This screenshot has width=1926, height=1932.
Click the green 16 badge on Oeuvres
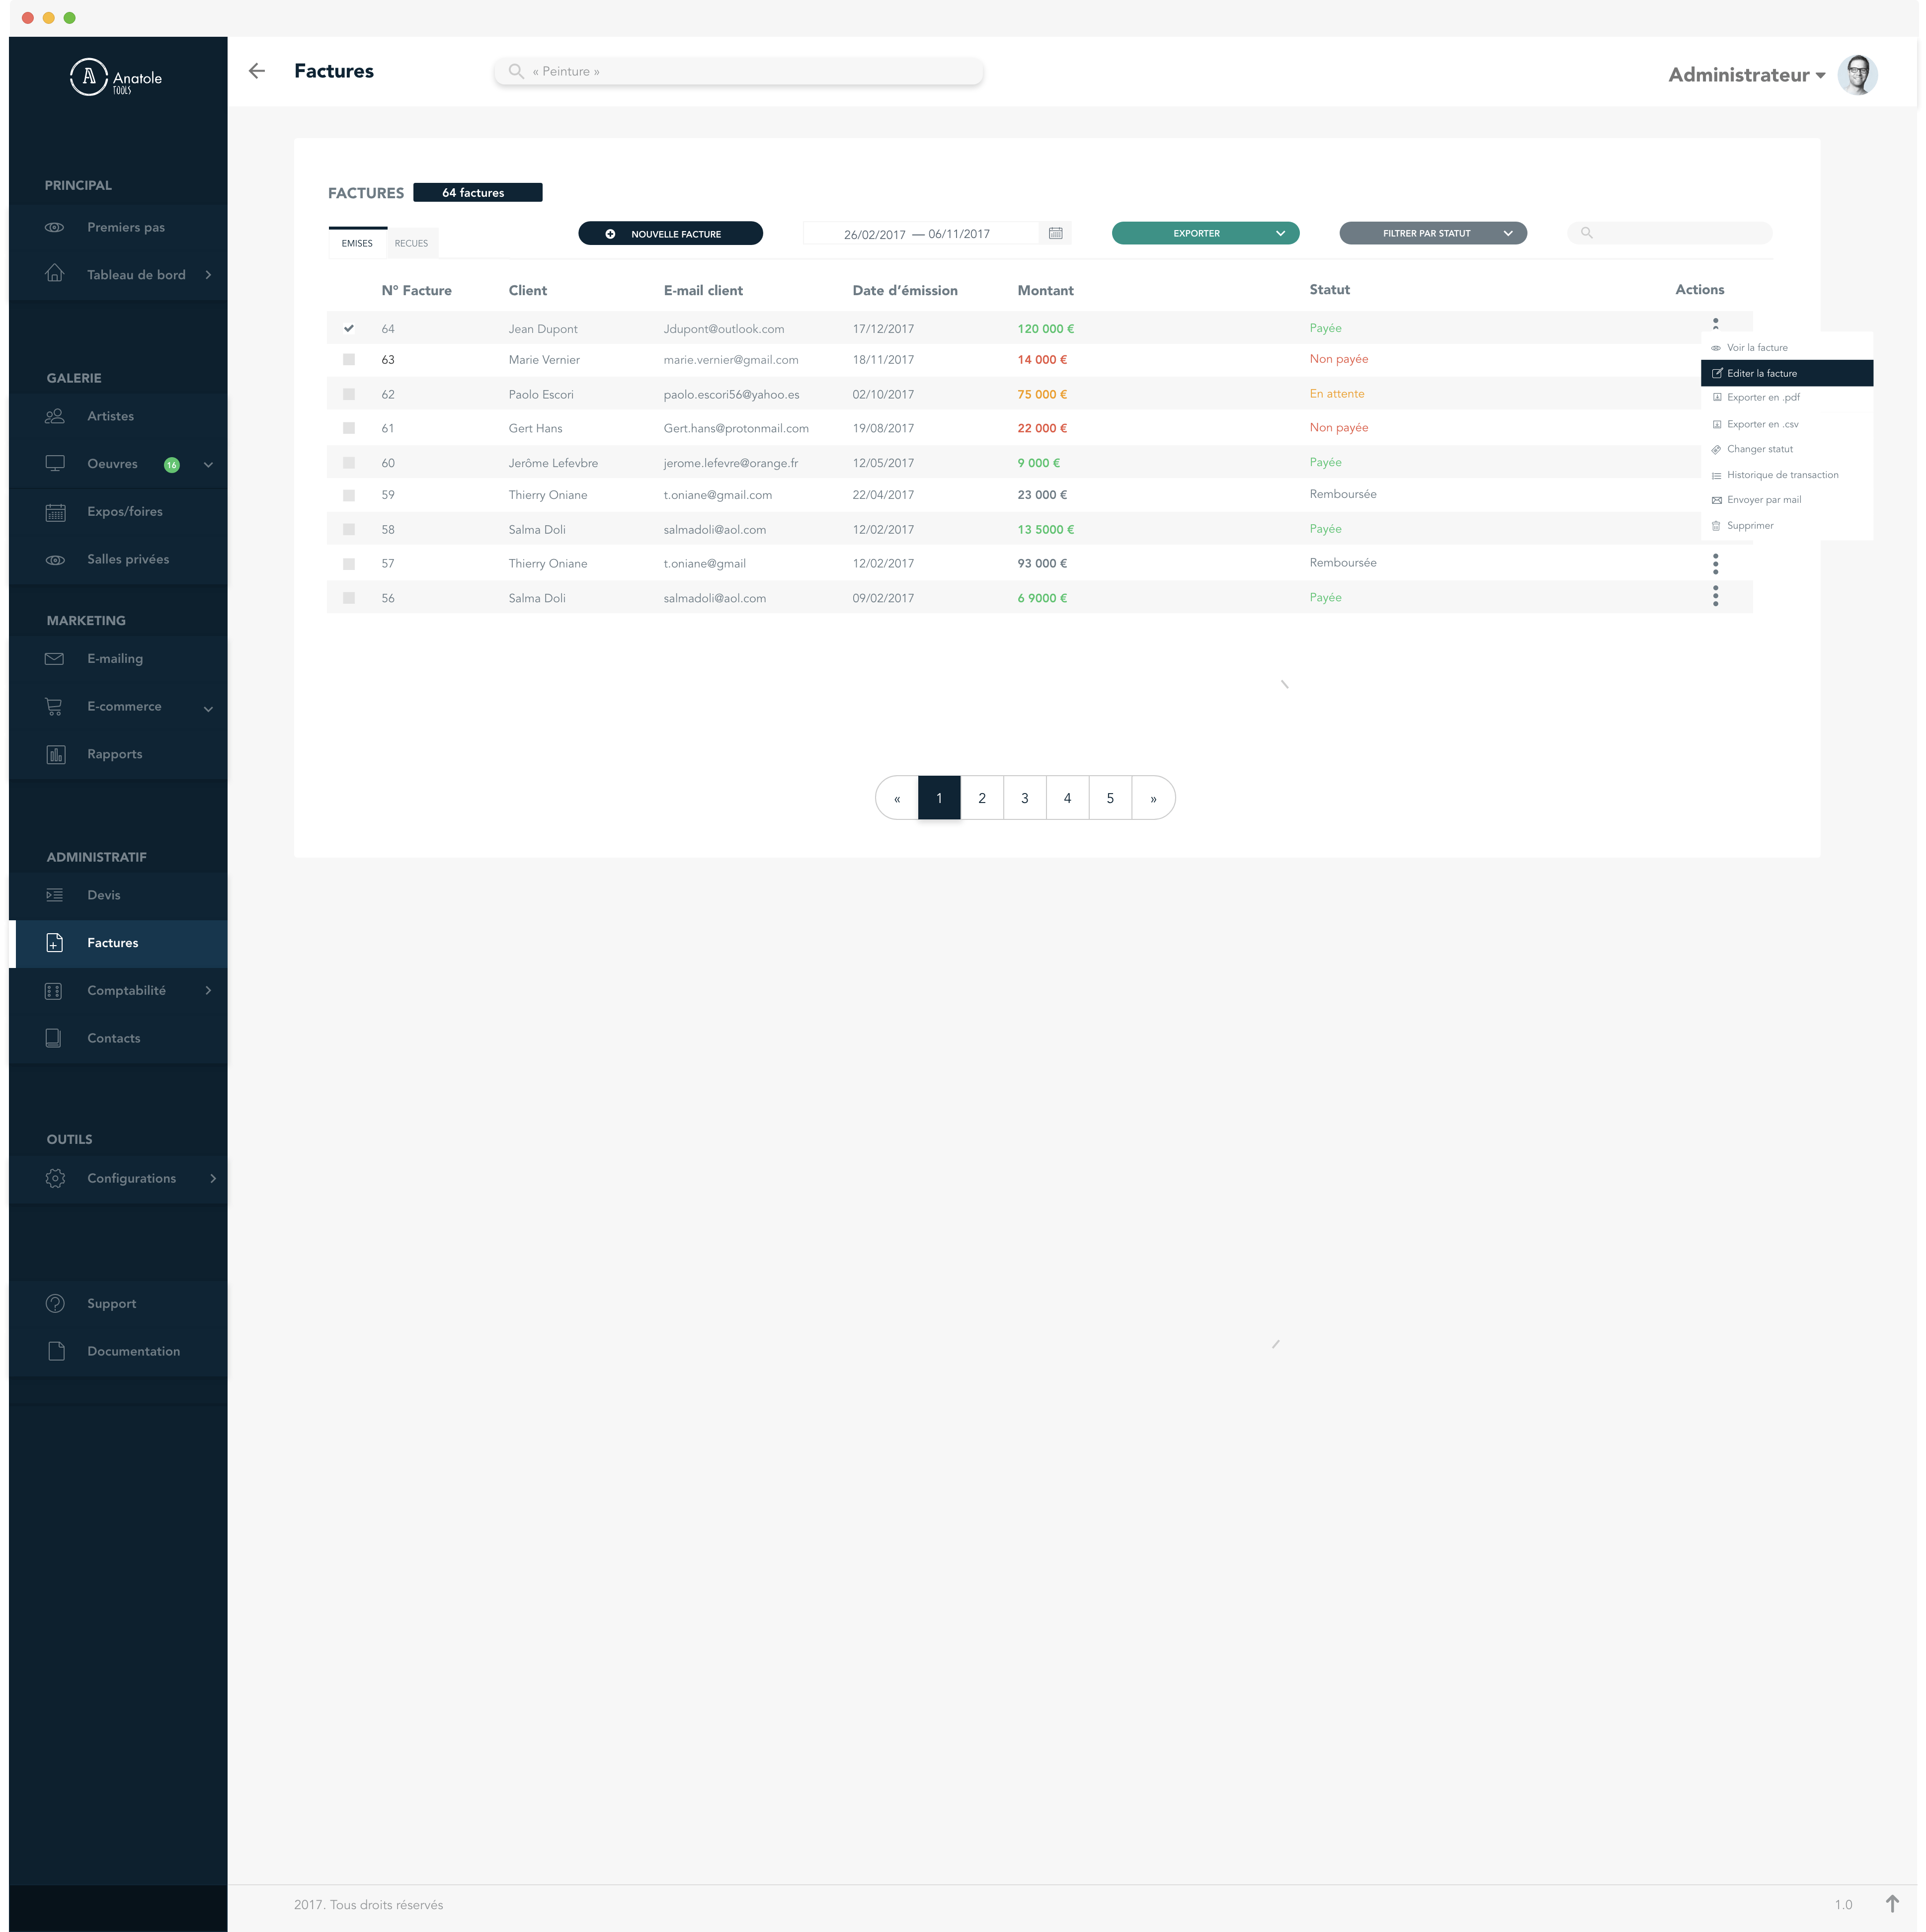pyautogui.click(x=172, y=465)
